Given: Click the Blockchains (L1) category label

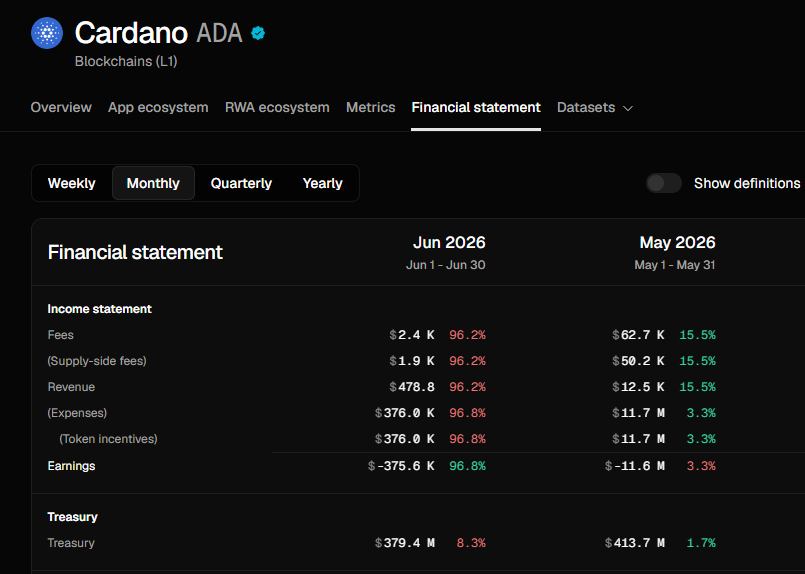Looking at the screenshot, I should point(126,61).
